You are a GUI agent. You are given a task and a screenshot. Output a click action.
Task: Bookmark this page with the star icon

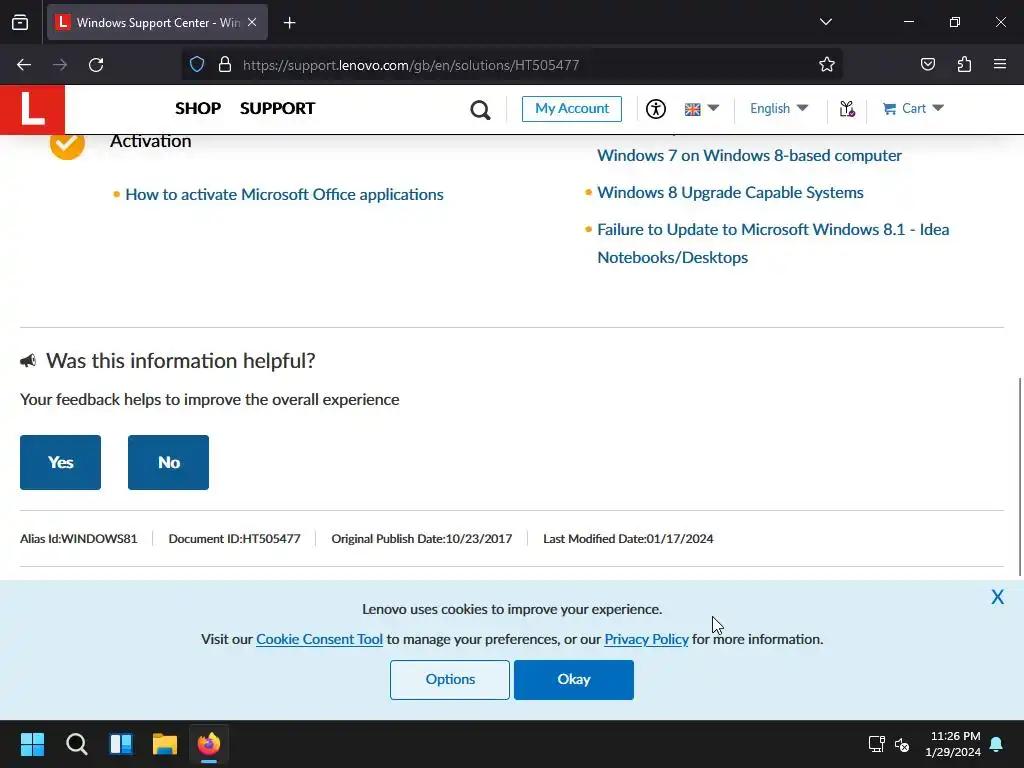pyautogui.click(x=827, y=65)
